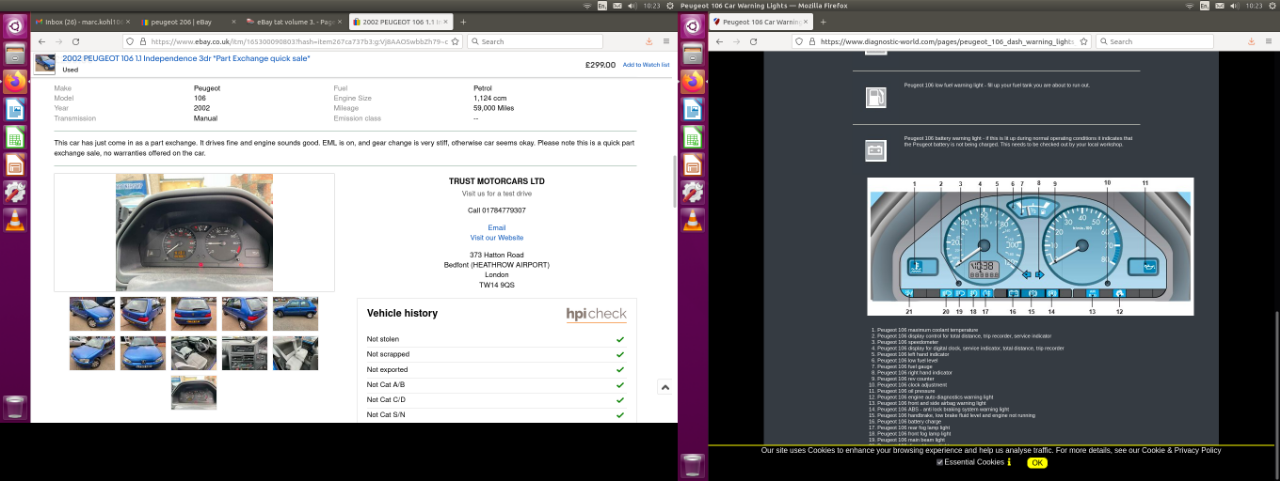This screenshot has height=481, width=1280.
Task: Close the peugeot 206 | eBay tab
Action: click(x=232, y=21)
